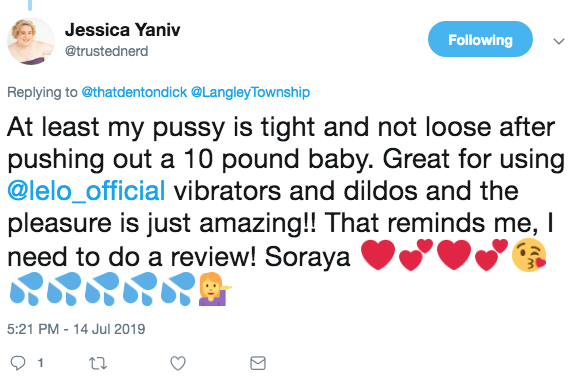Screen dimensions: 578x382
Task: Visit the @trustednerd handle
Action: 107,51
